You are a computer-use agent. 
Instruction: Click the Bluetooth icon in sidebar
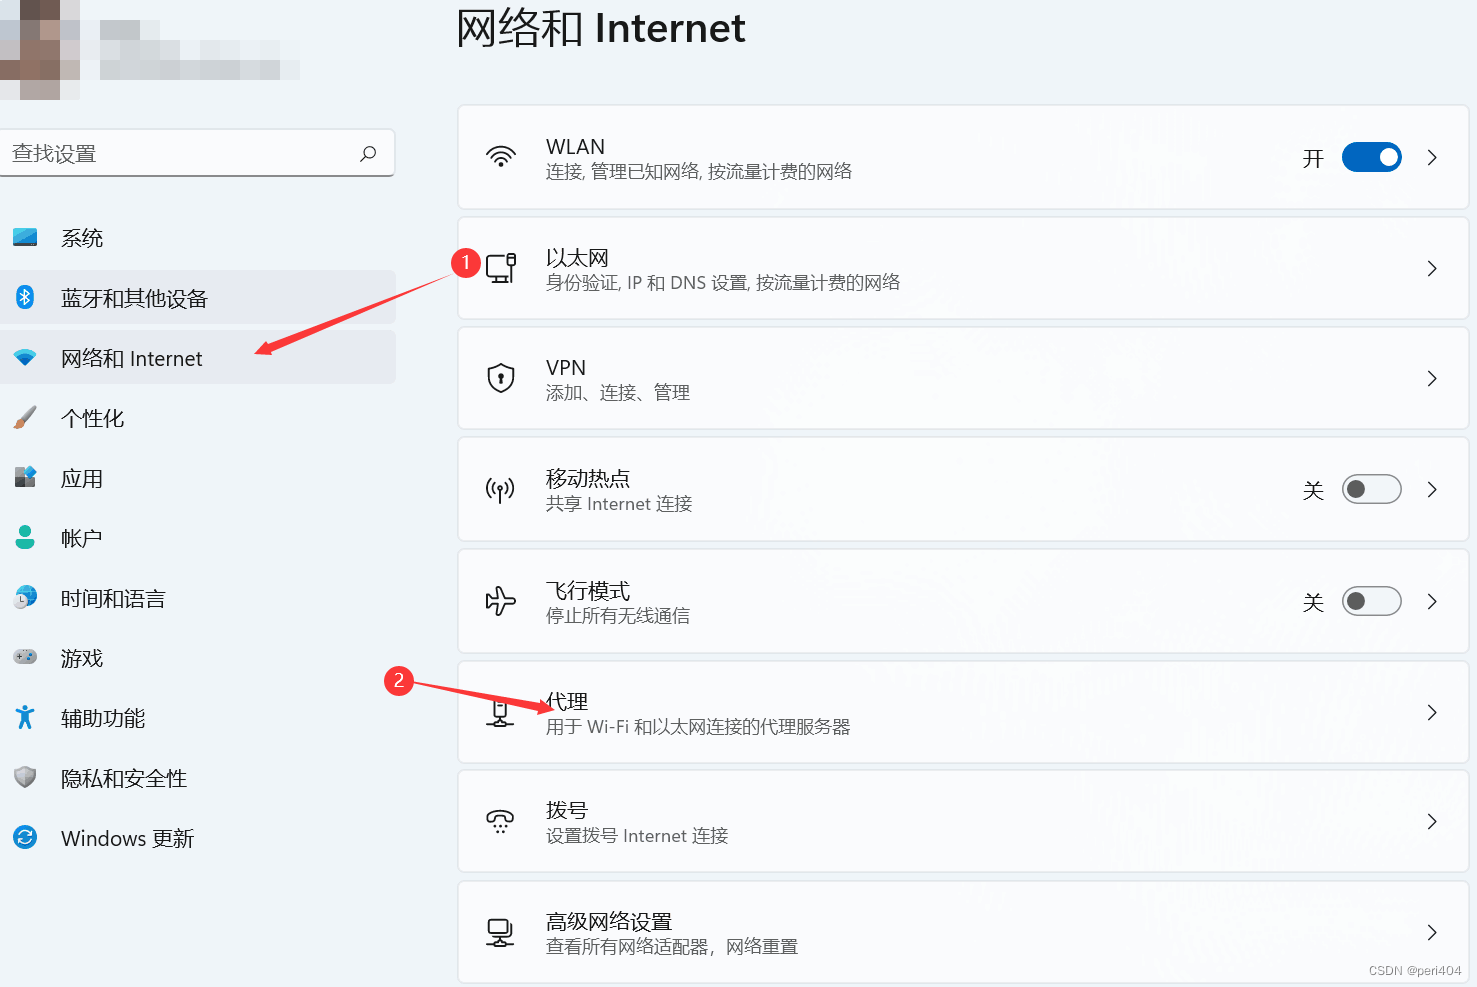coord(25,297)
